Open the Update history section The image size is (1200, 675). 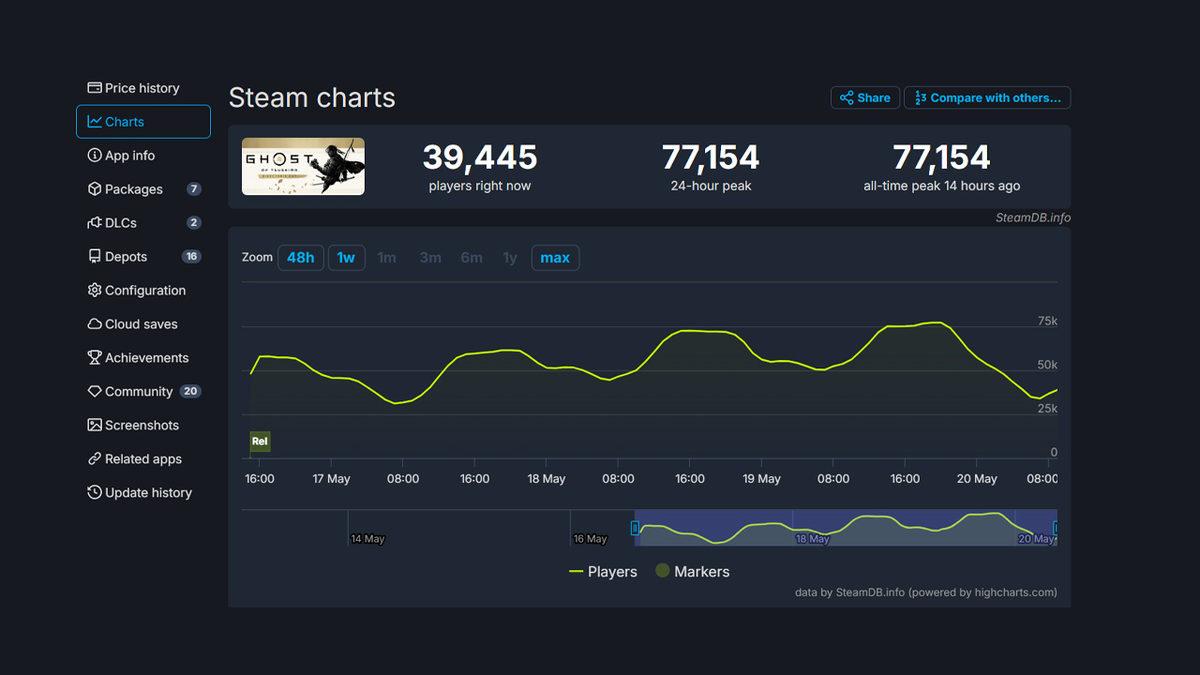[148, 492]
